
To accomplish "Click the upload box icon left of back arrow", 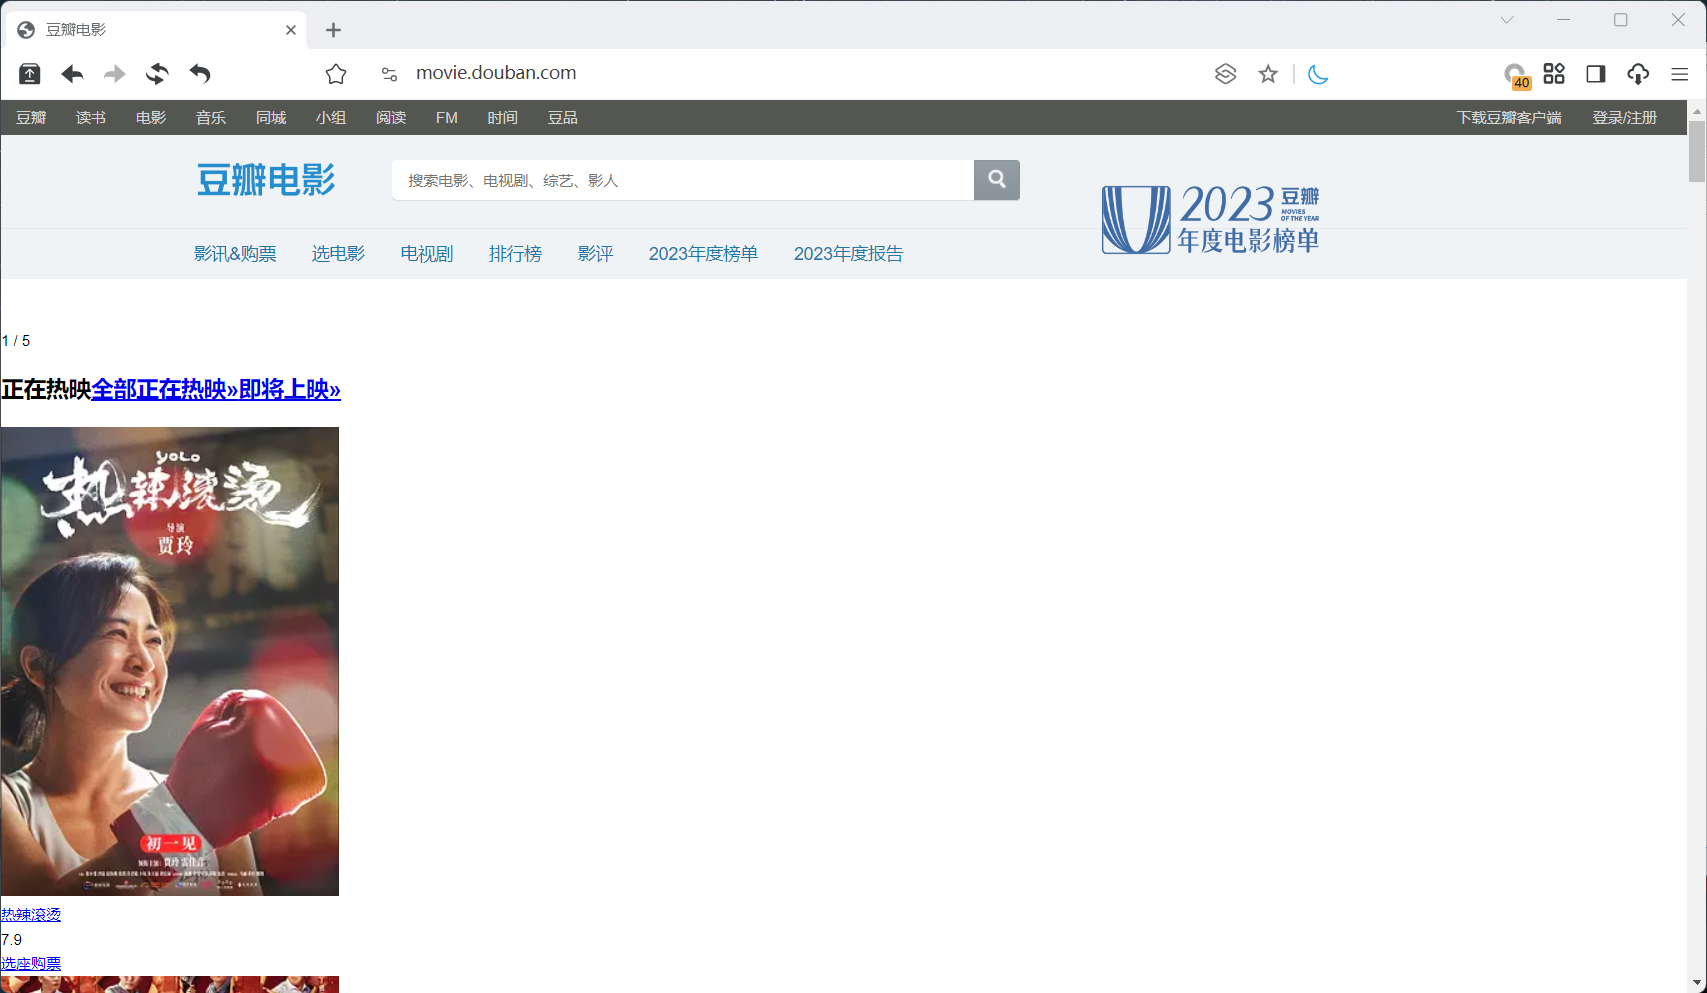I will tap(30, 74).
